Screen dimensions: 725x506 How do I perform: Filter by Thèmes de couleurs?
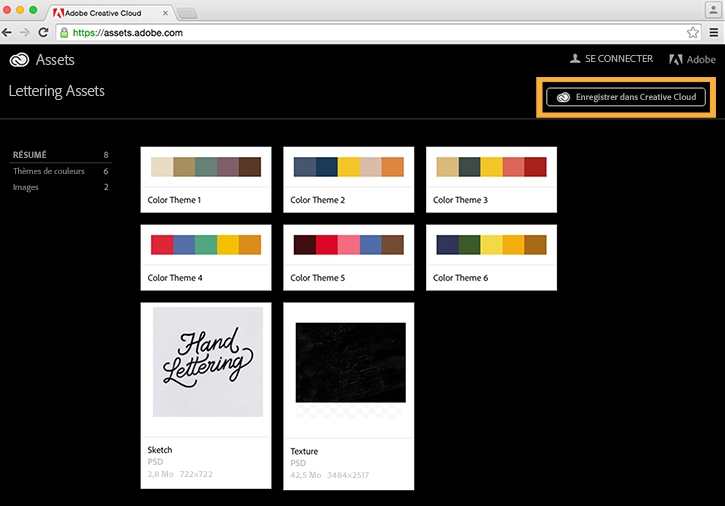pyautogui.click(x=61, y=171)
